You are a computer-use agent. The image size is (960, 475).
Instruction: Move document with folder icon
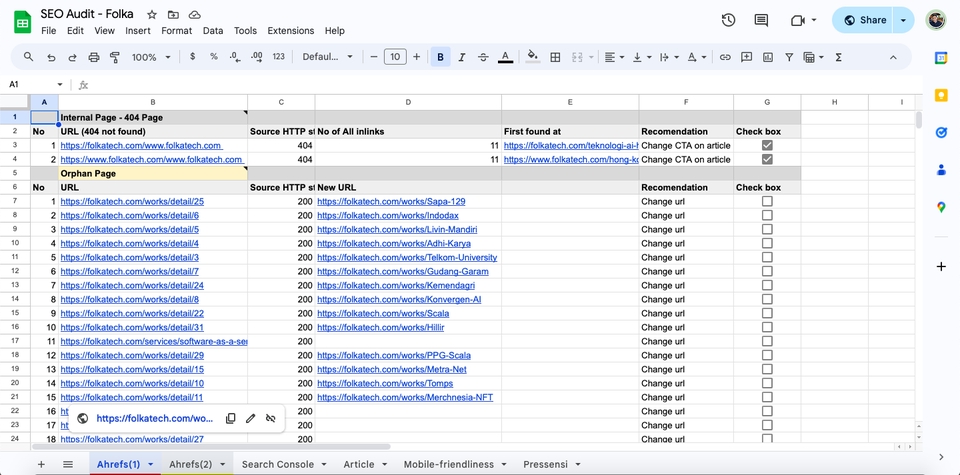(173, 14)
